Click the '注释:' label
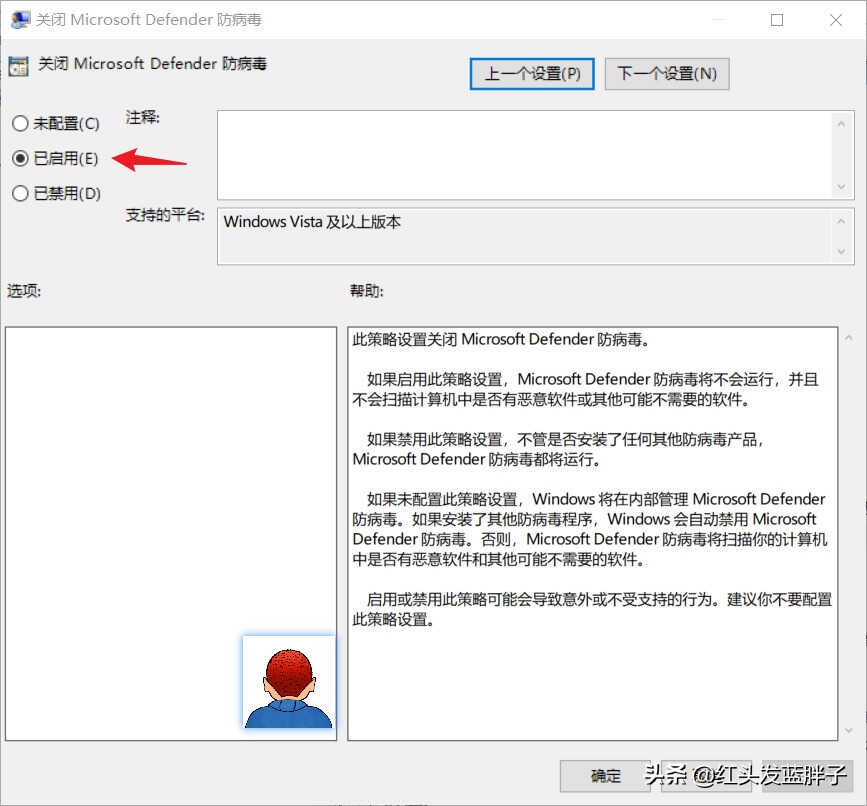The height and width of the screenshot is (806, 867). pyautogui.click(x=143, y=117)
